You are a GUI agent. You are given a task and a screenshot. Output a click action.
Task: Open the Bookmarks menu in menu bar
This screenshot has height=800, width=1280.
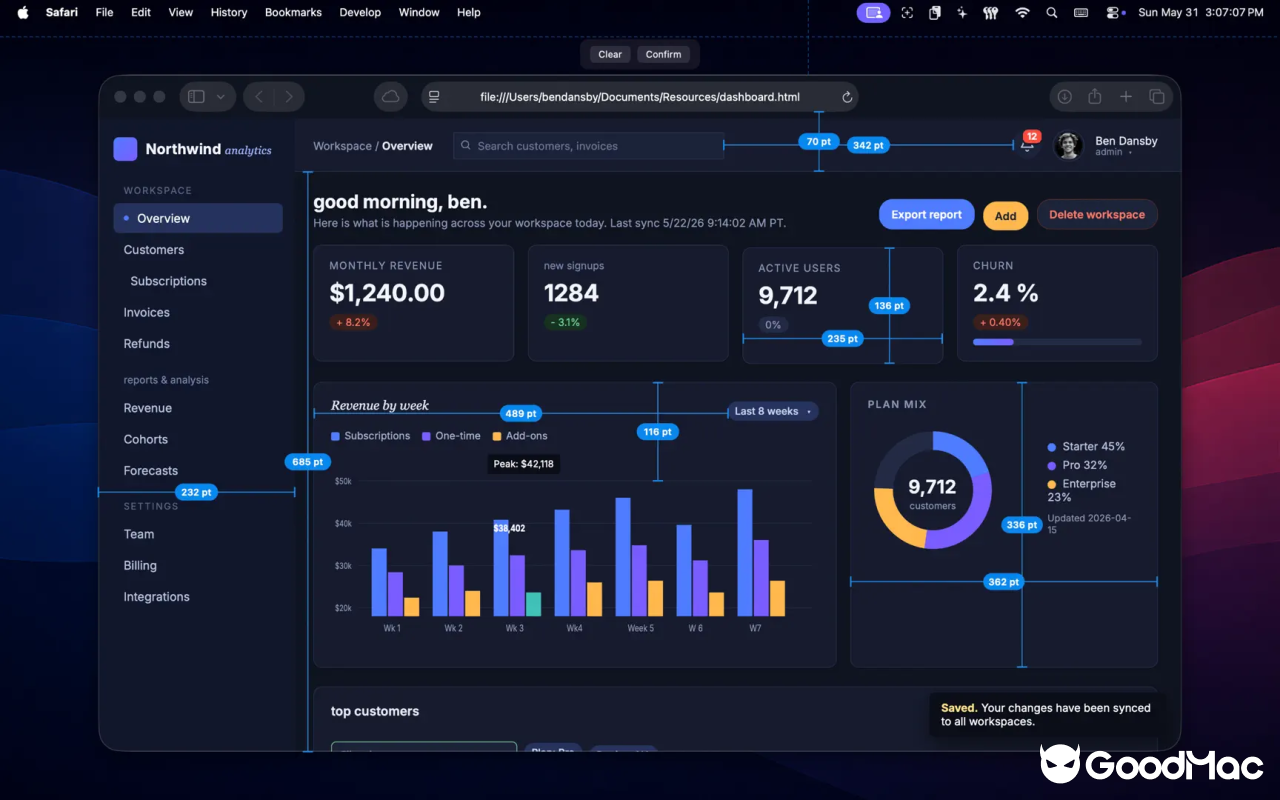[293, 12]
